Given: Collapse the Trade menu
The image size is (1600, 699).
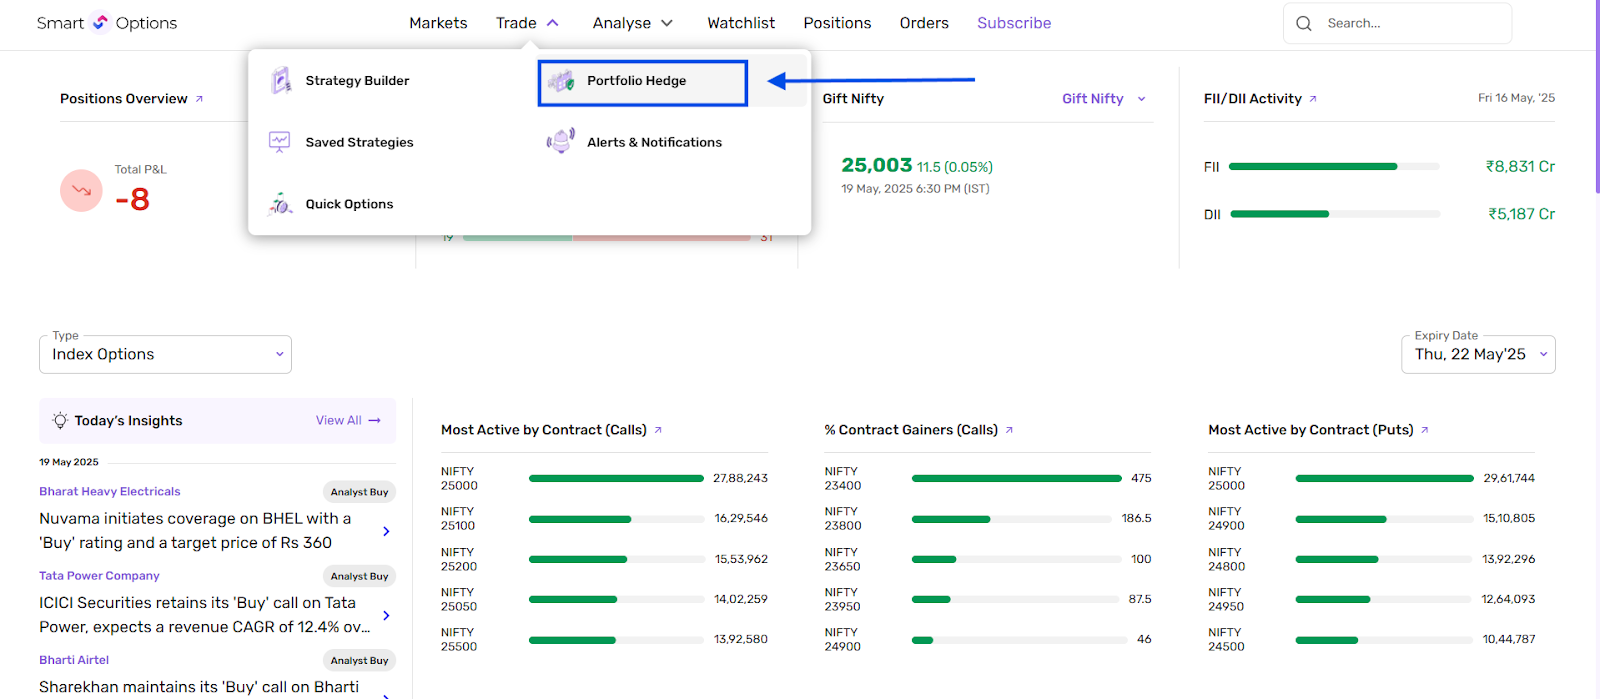Looking at the screenshot, I should (x=527, y=23).
